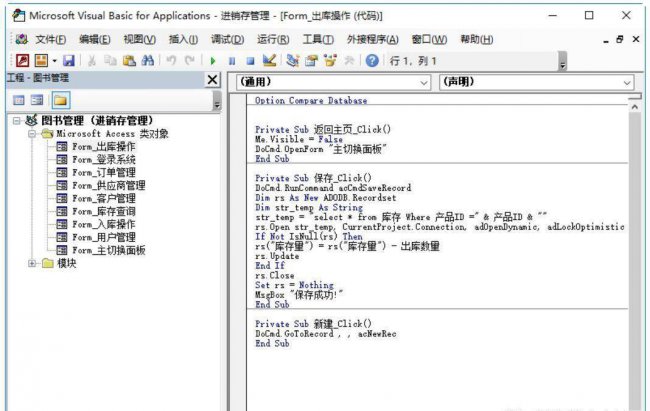650x411 pixels.
Task: Click the Copy icon in the toolbar
Action: (110, 61)
